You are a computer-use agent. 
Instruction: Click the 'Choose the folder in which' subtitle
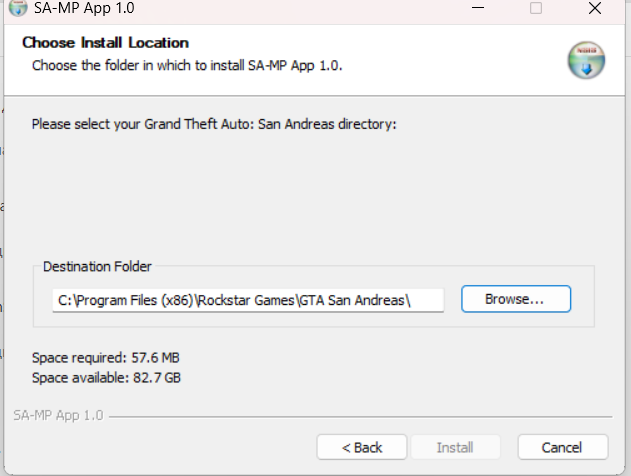coord(194,65)
